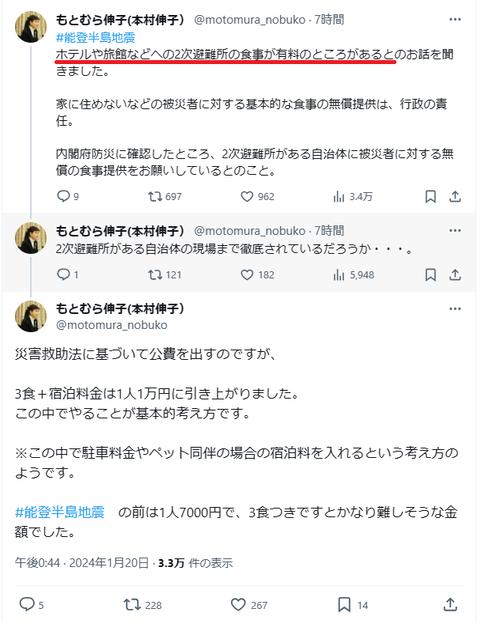
Task: Reply to the second tweet with 1 comment
Action: click(68, 275)
